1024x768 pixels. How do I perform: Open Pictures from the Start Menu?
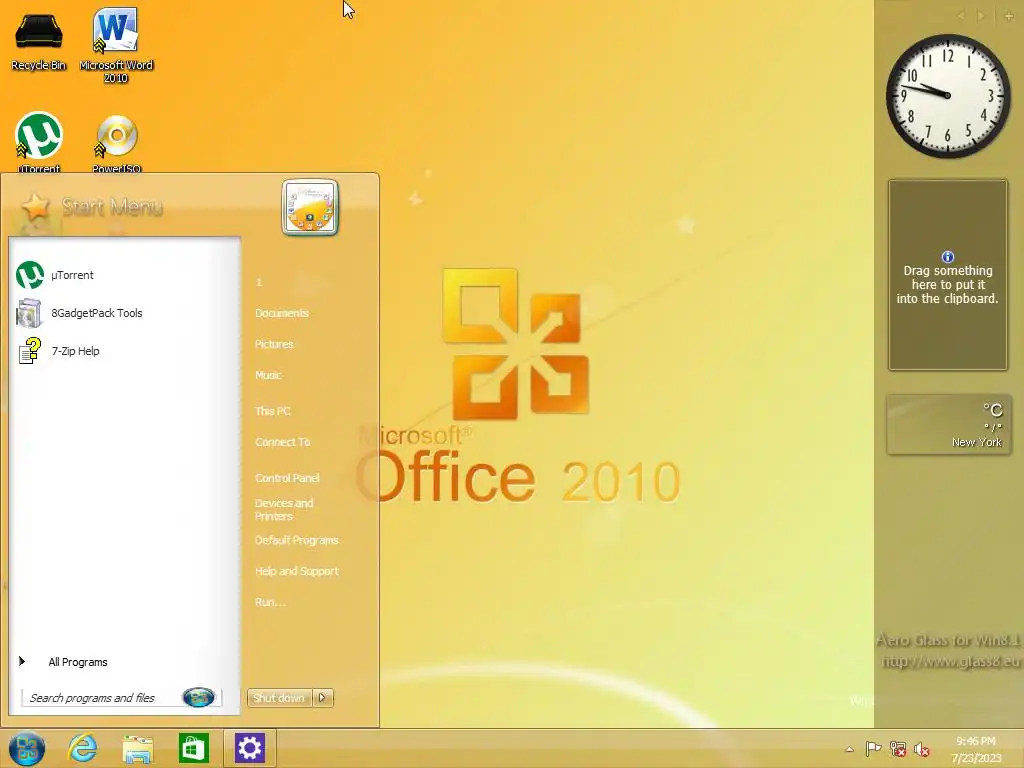pyautogui.click(x=274, y=344)
